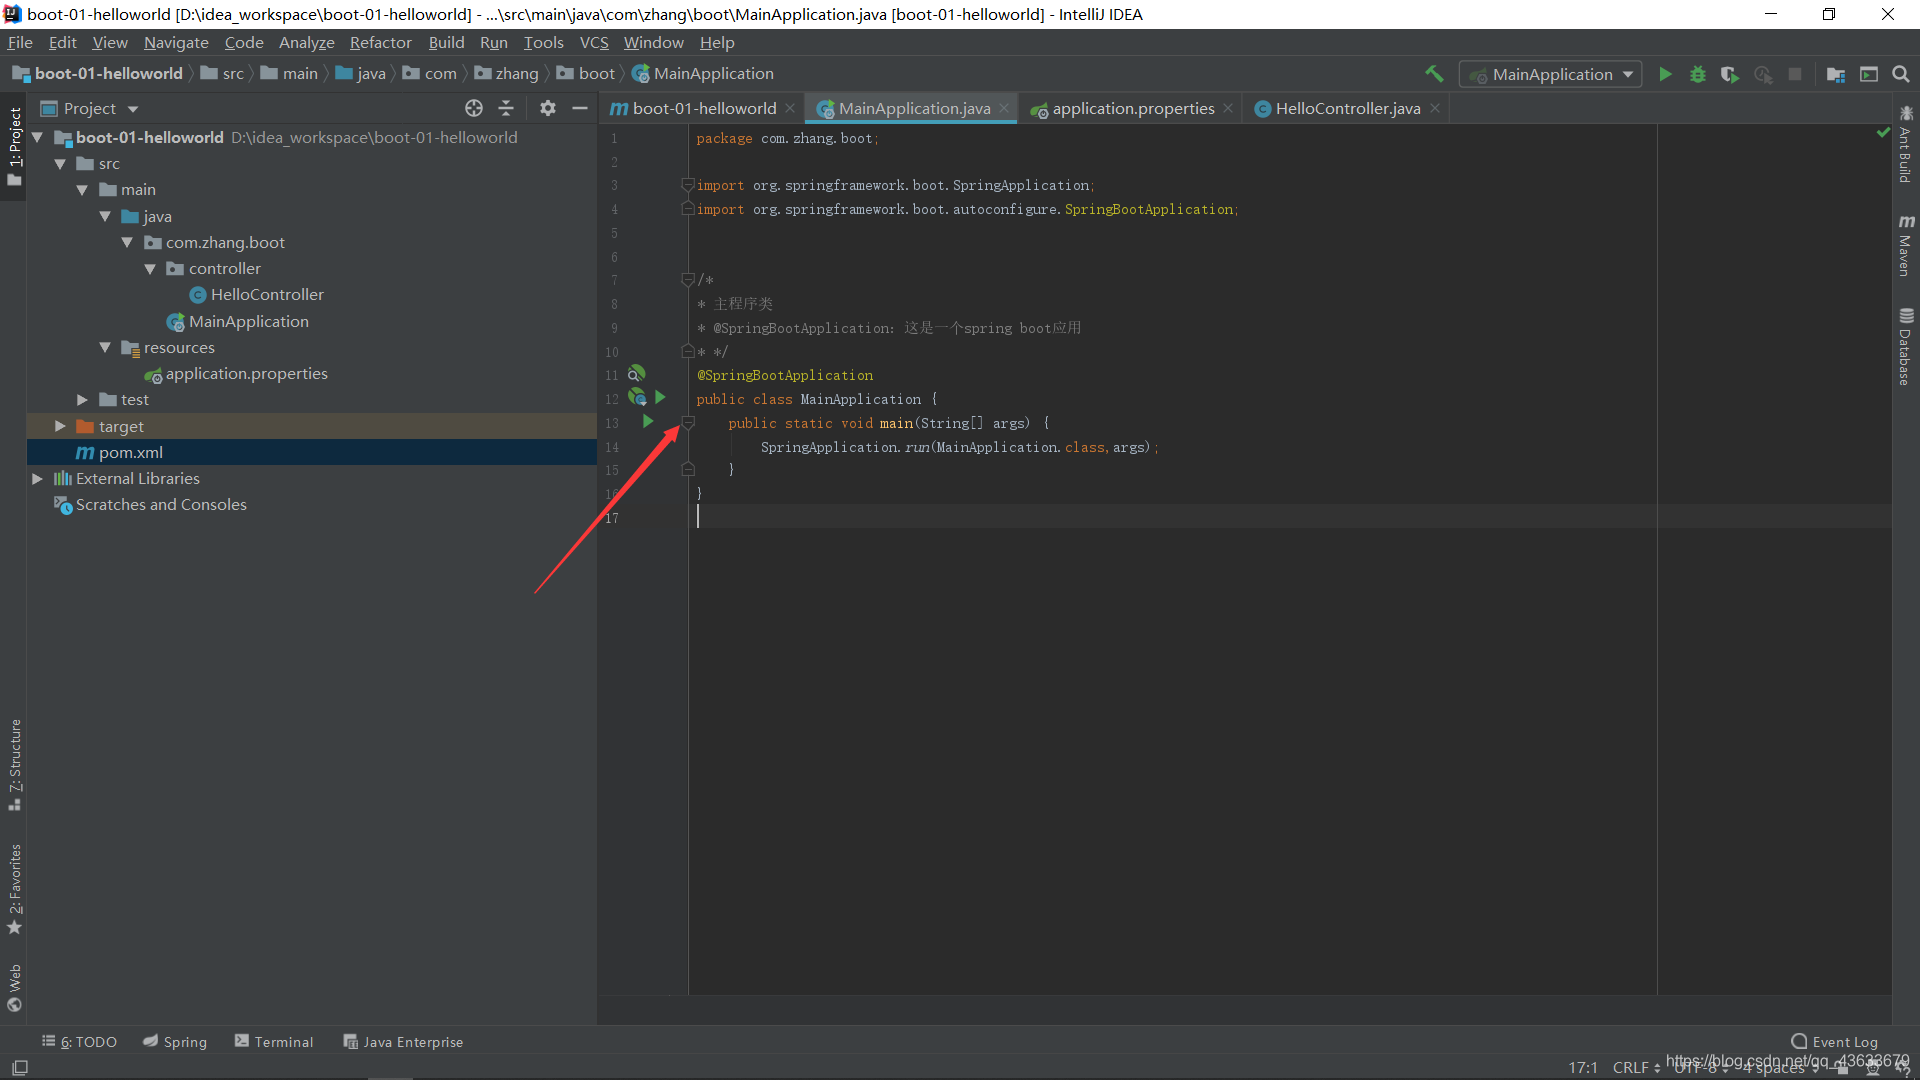The image size is (1920, 1080).
Task: Click the boot breadcrumb in navigation bar
Action: click(x=586, y=74)
